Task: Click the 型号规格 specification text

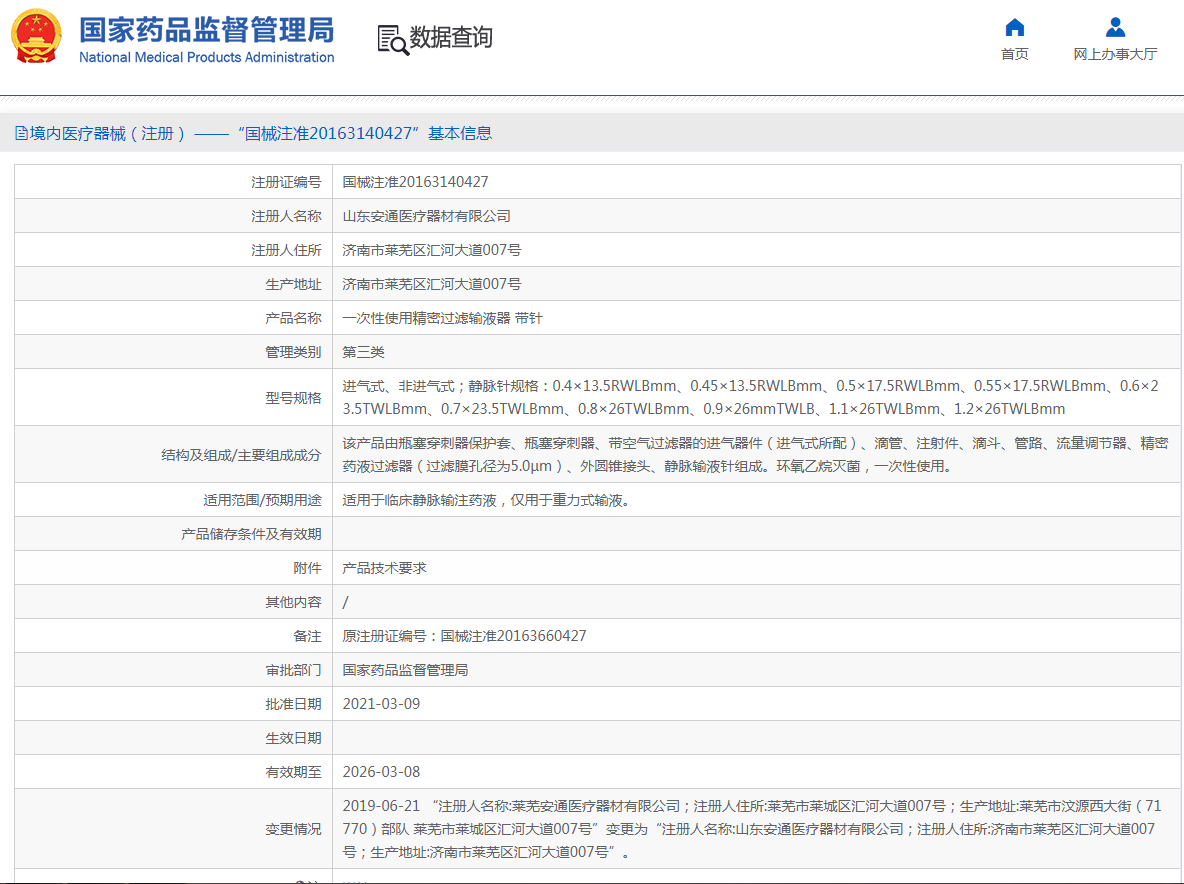Action: (x=750, y=397)
